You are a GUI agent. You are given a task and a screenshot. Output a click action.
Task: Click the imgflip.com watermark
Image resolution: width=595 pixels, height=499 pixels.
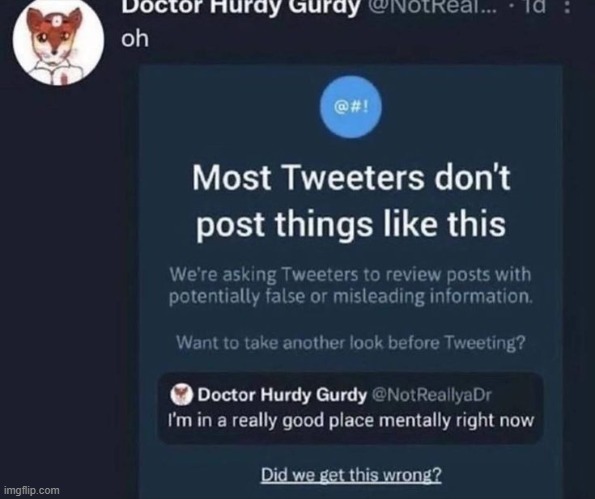coord(31,490)
